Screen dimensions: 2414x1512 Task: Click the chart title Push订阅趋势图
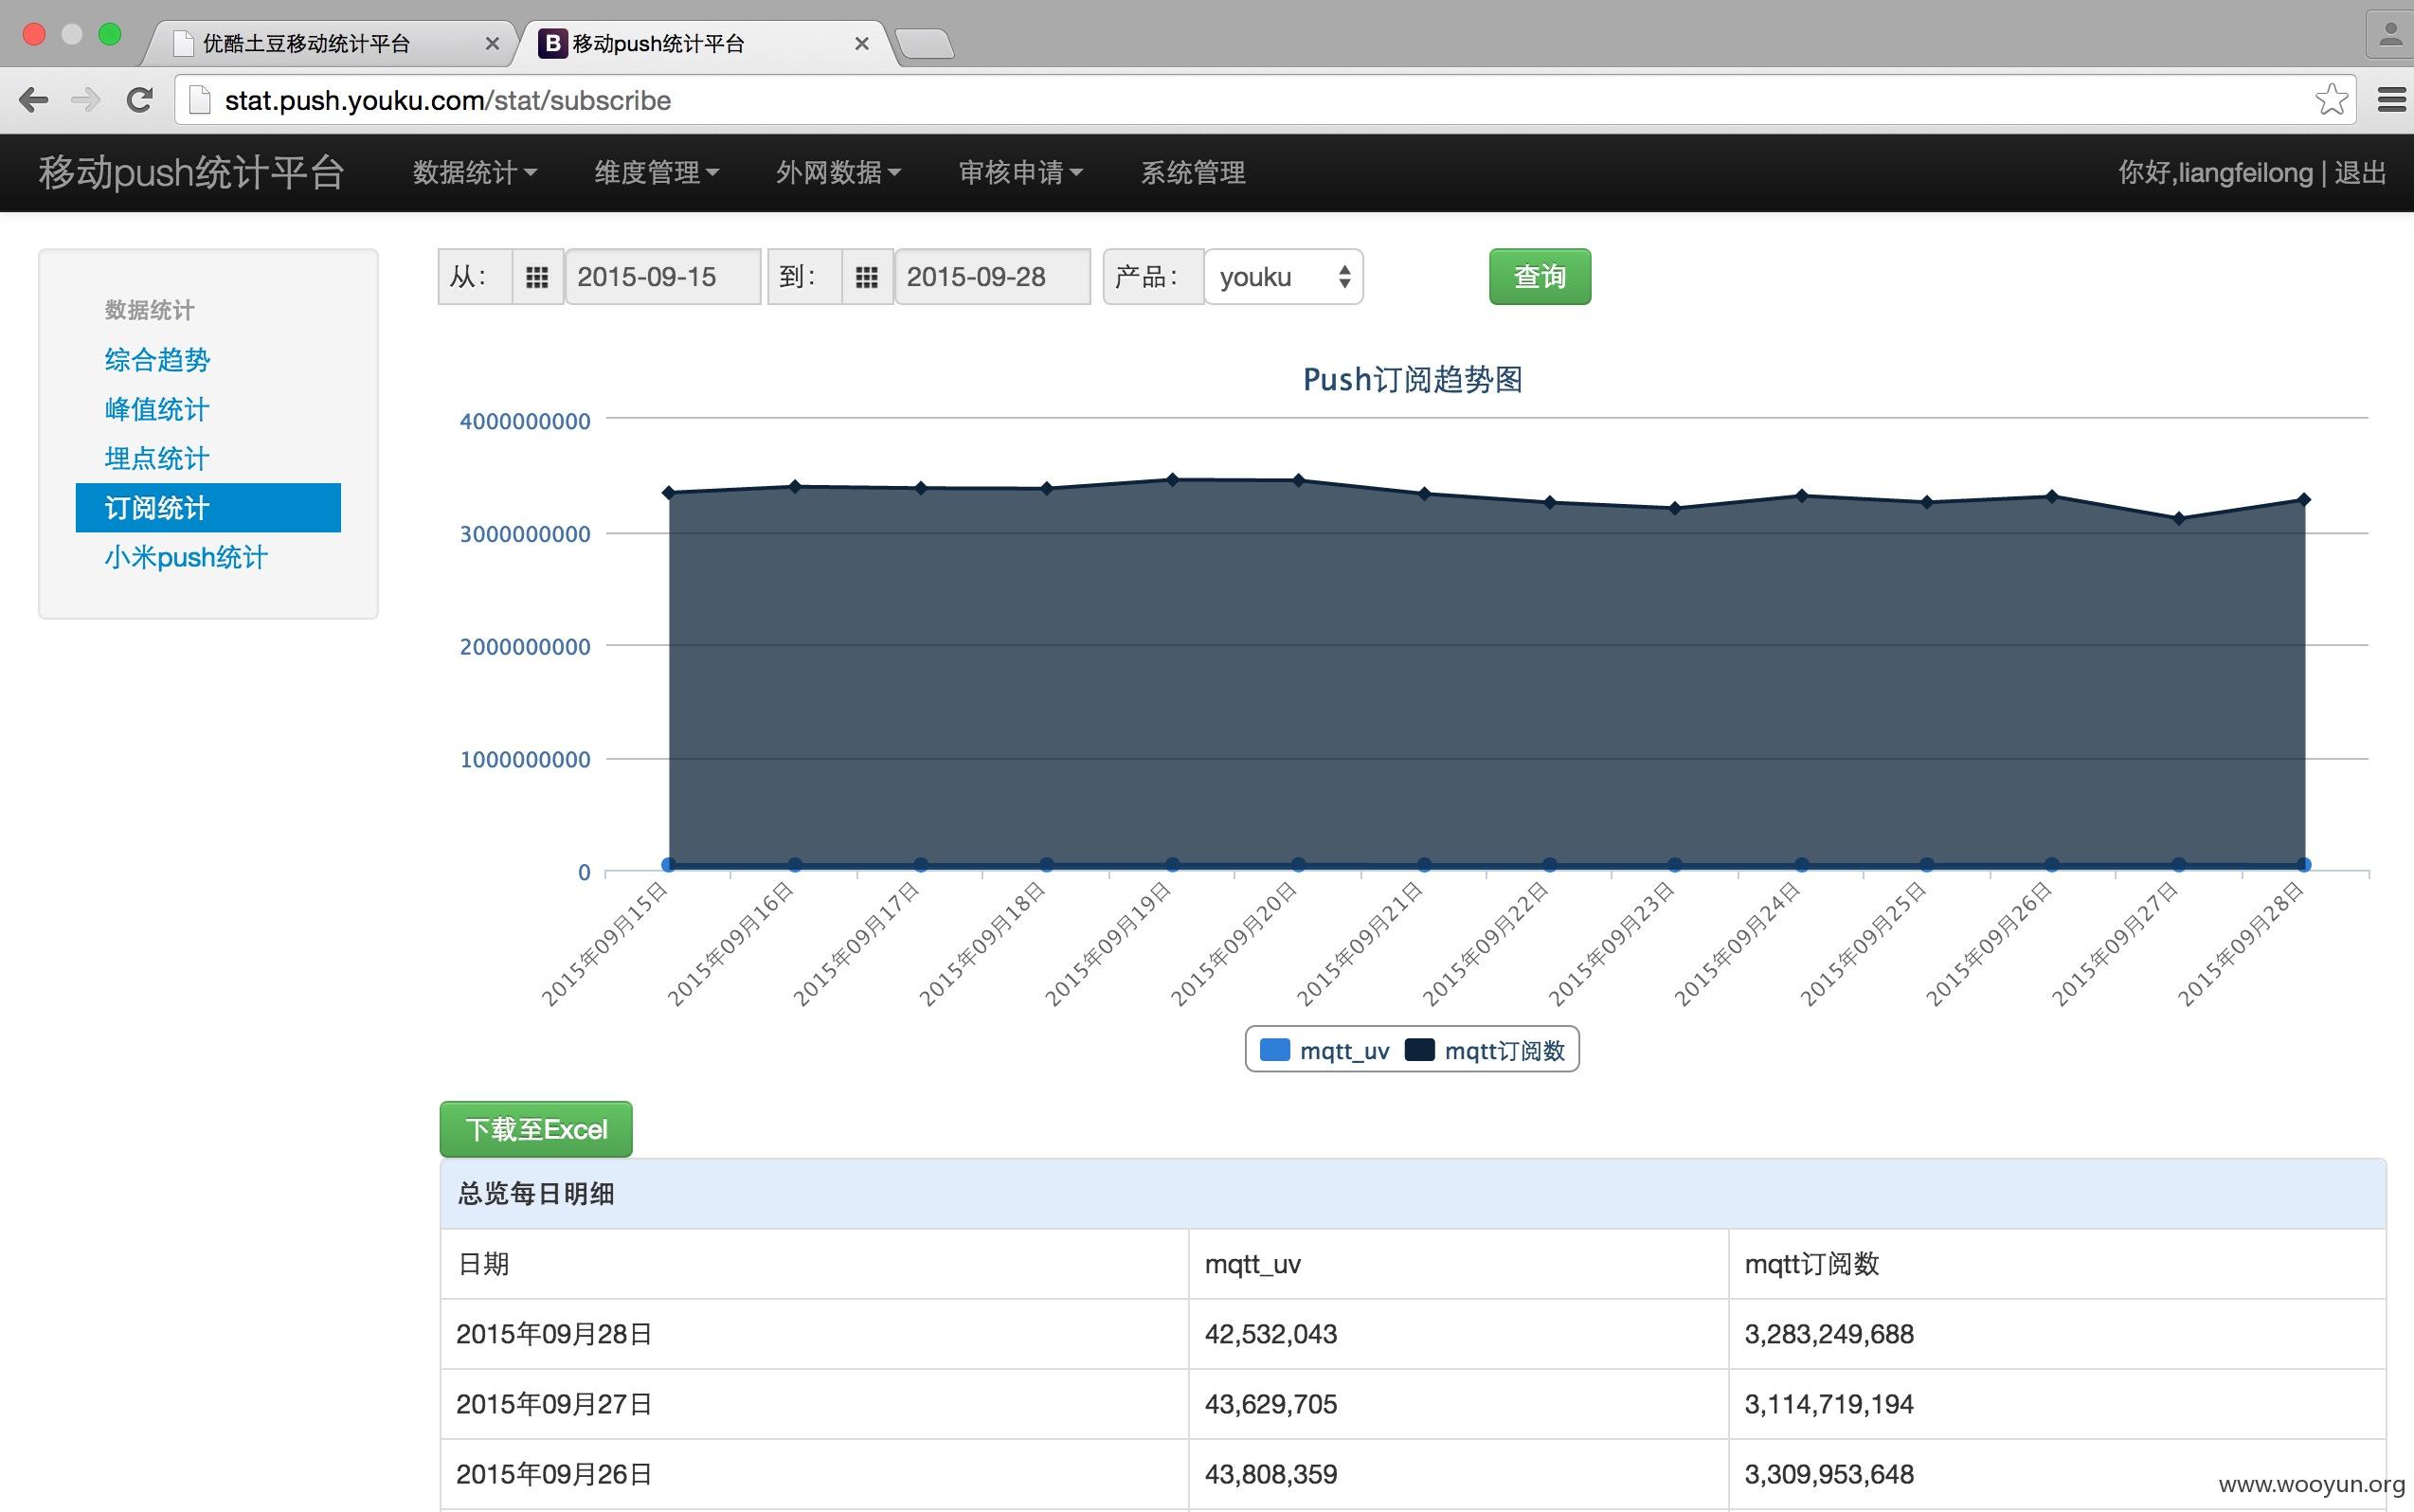(x=1412, y=380)
